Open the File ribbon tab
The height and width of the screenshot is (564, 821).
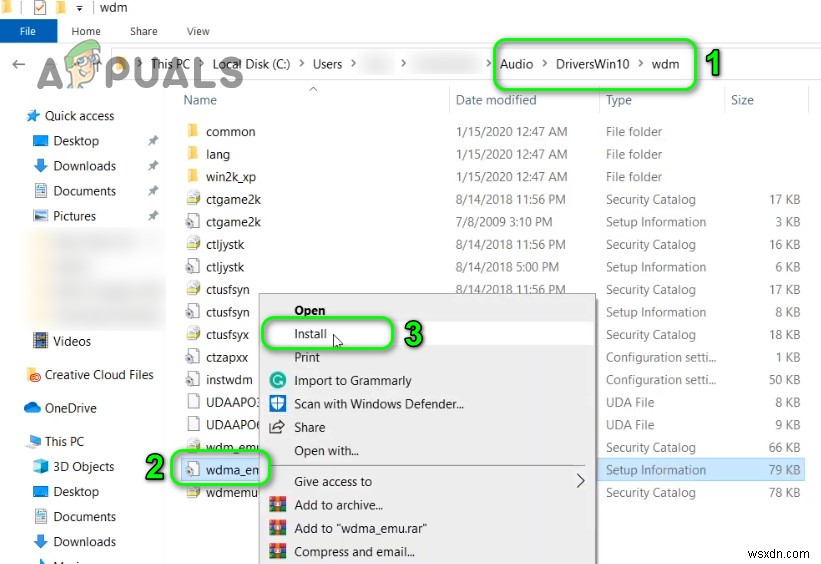(x=28, y=31)
